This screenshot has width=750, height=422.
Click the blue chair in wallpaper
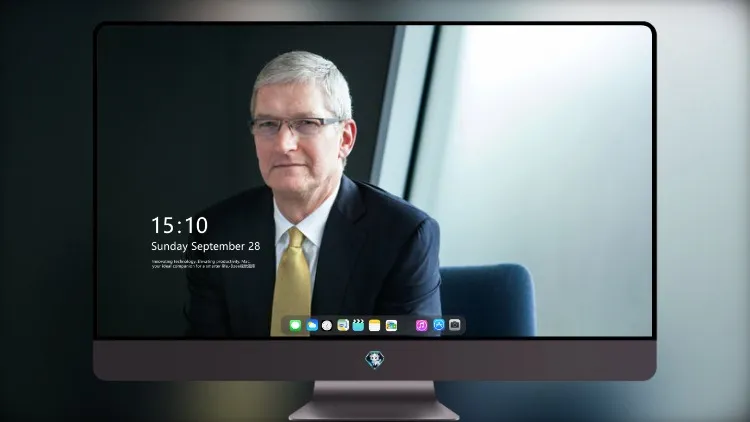(488, 299)
